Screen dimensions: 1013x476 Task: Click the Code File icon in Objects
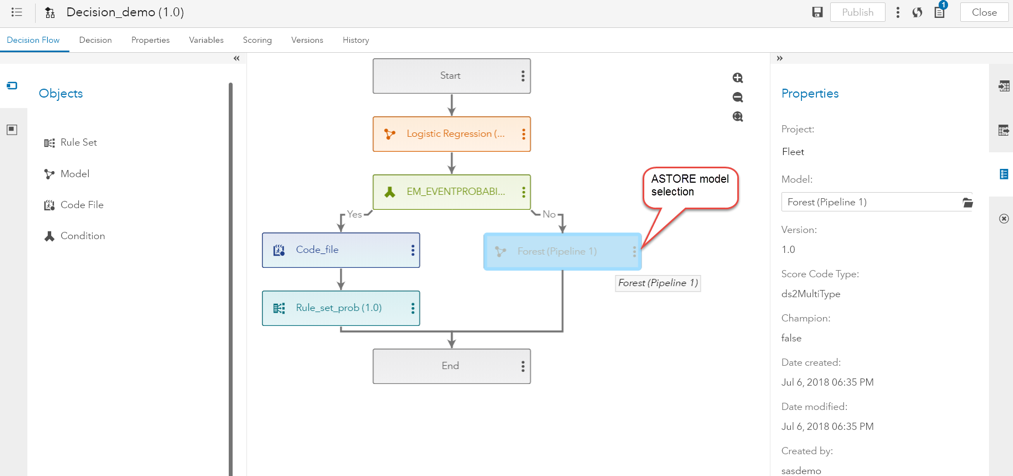49,205
